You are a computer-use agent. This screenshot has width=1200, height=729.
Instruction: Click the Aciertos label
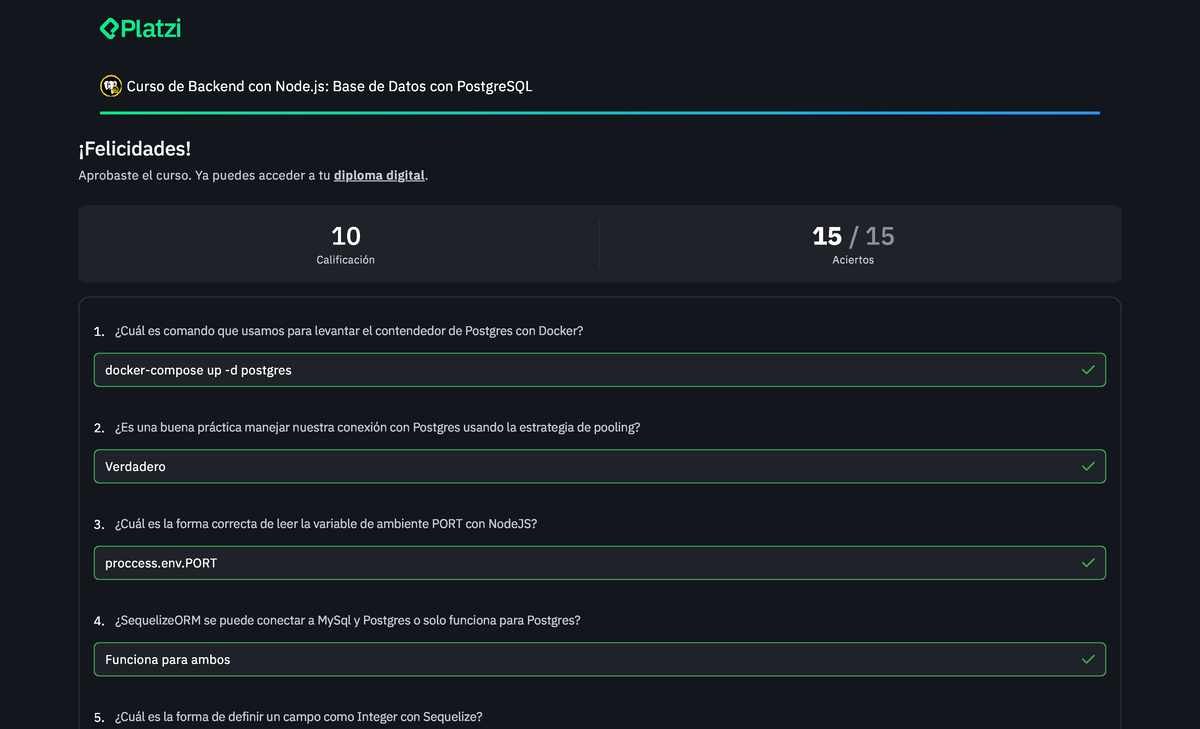coord(853,259)
